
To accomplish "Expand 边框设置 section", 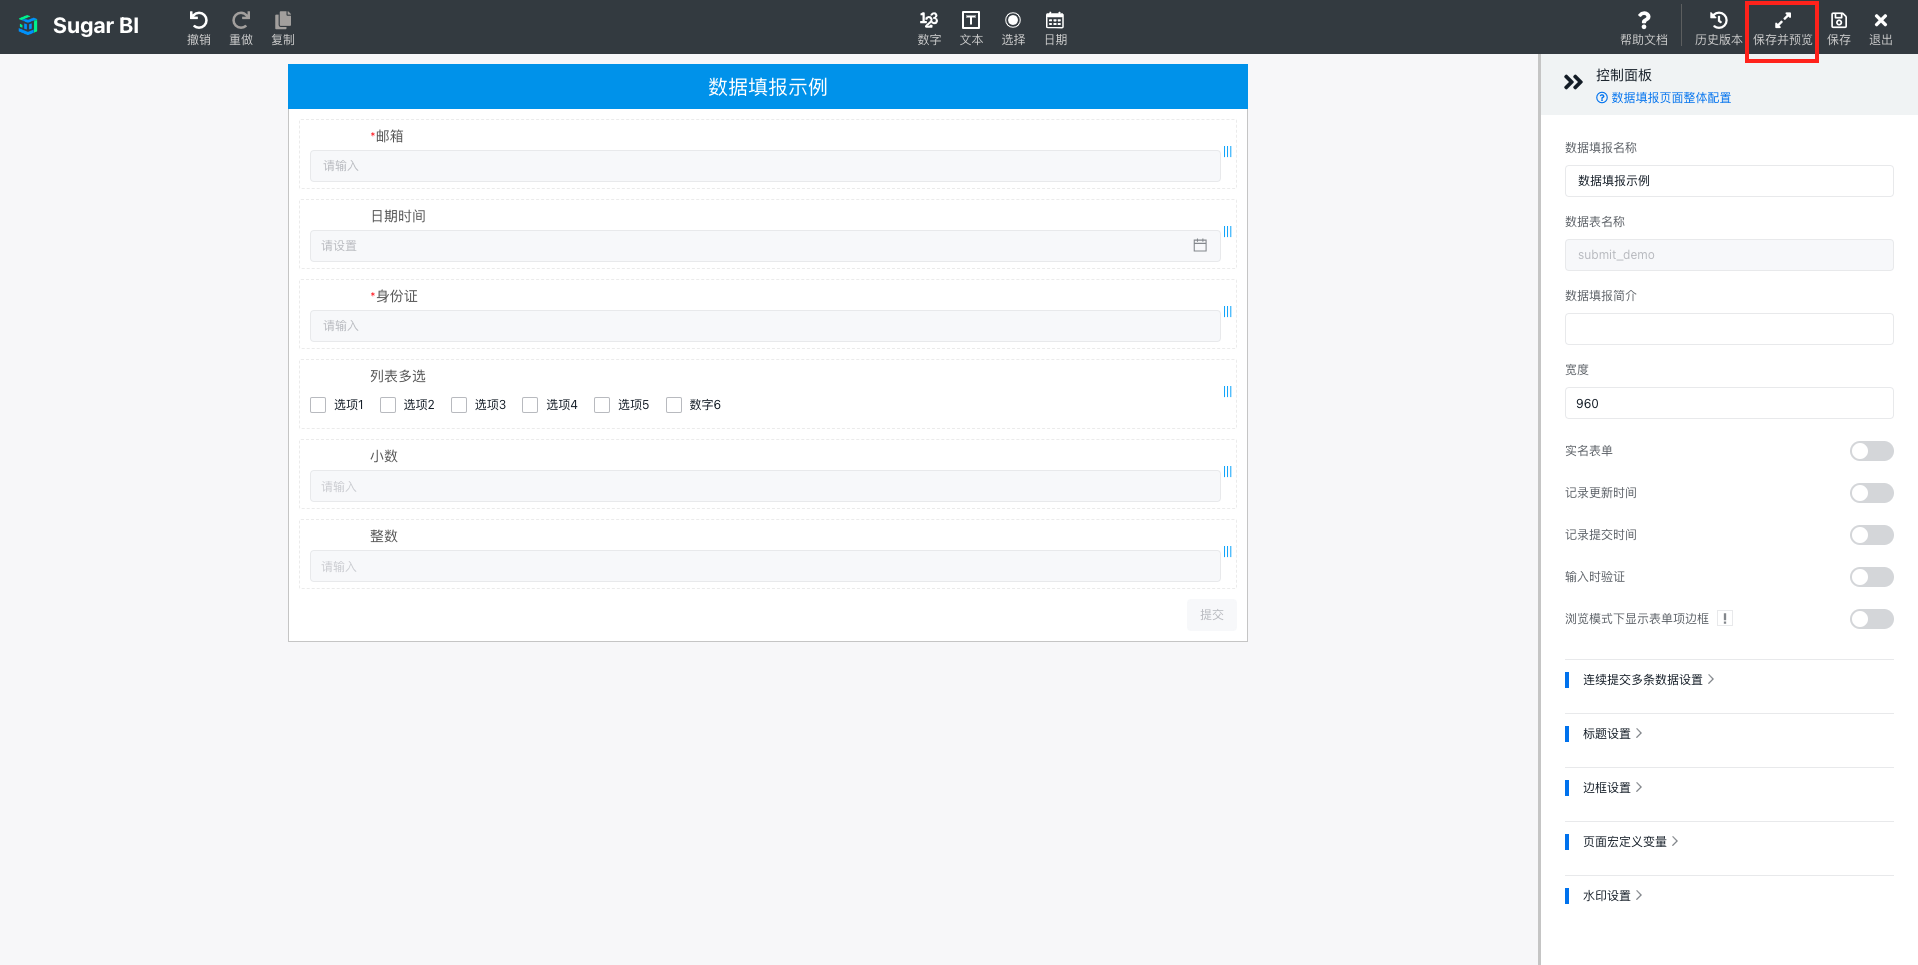I will [1612, 788].
